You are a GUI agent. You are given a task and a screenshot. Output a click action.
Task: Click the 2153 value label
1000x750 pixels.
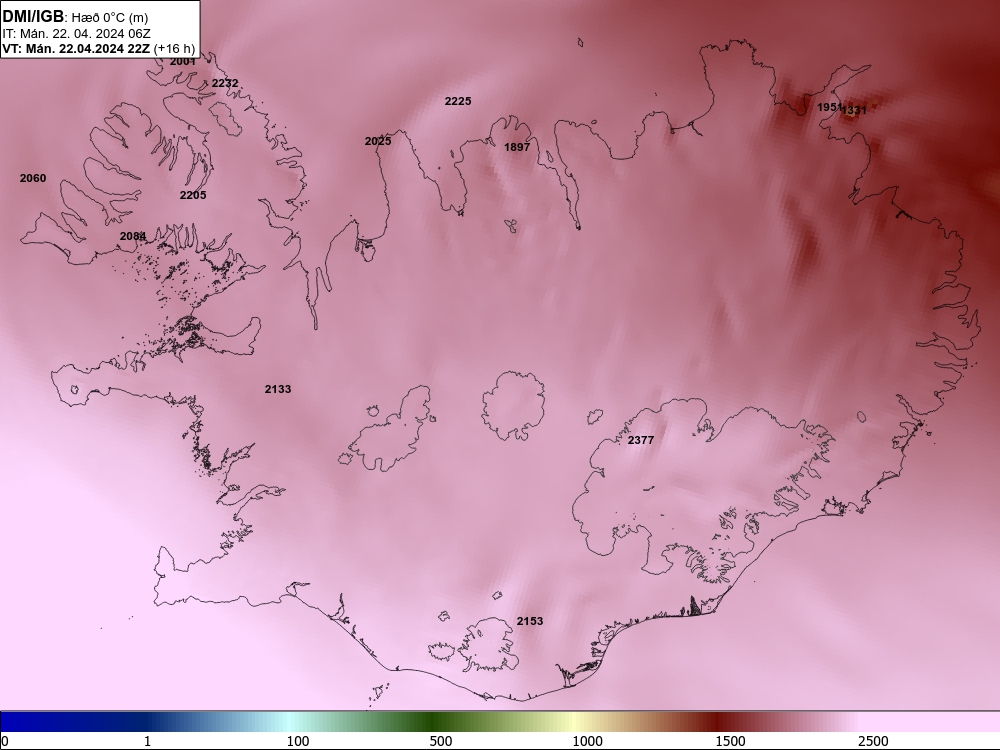[530, 621]
